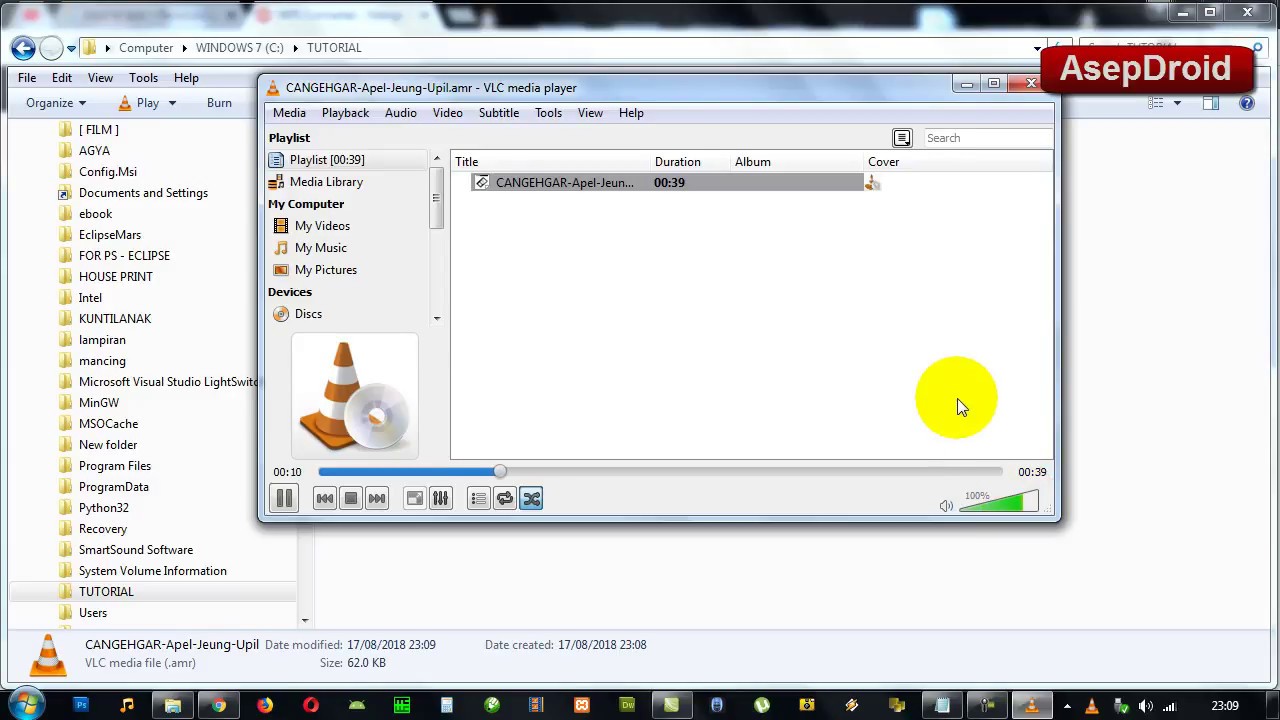Pause playback in VLC

coord(284,498)
